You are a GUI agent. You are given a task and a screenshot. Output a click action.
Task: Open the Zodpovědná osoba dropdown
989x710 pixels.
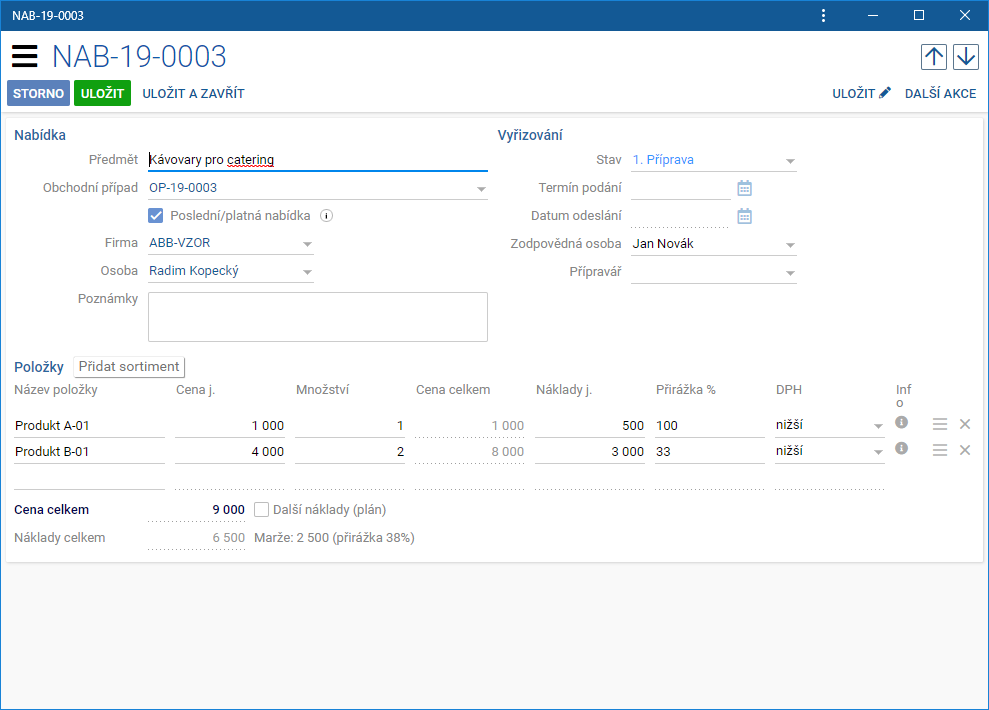point(790,245)
